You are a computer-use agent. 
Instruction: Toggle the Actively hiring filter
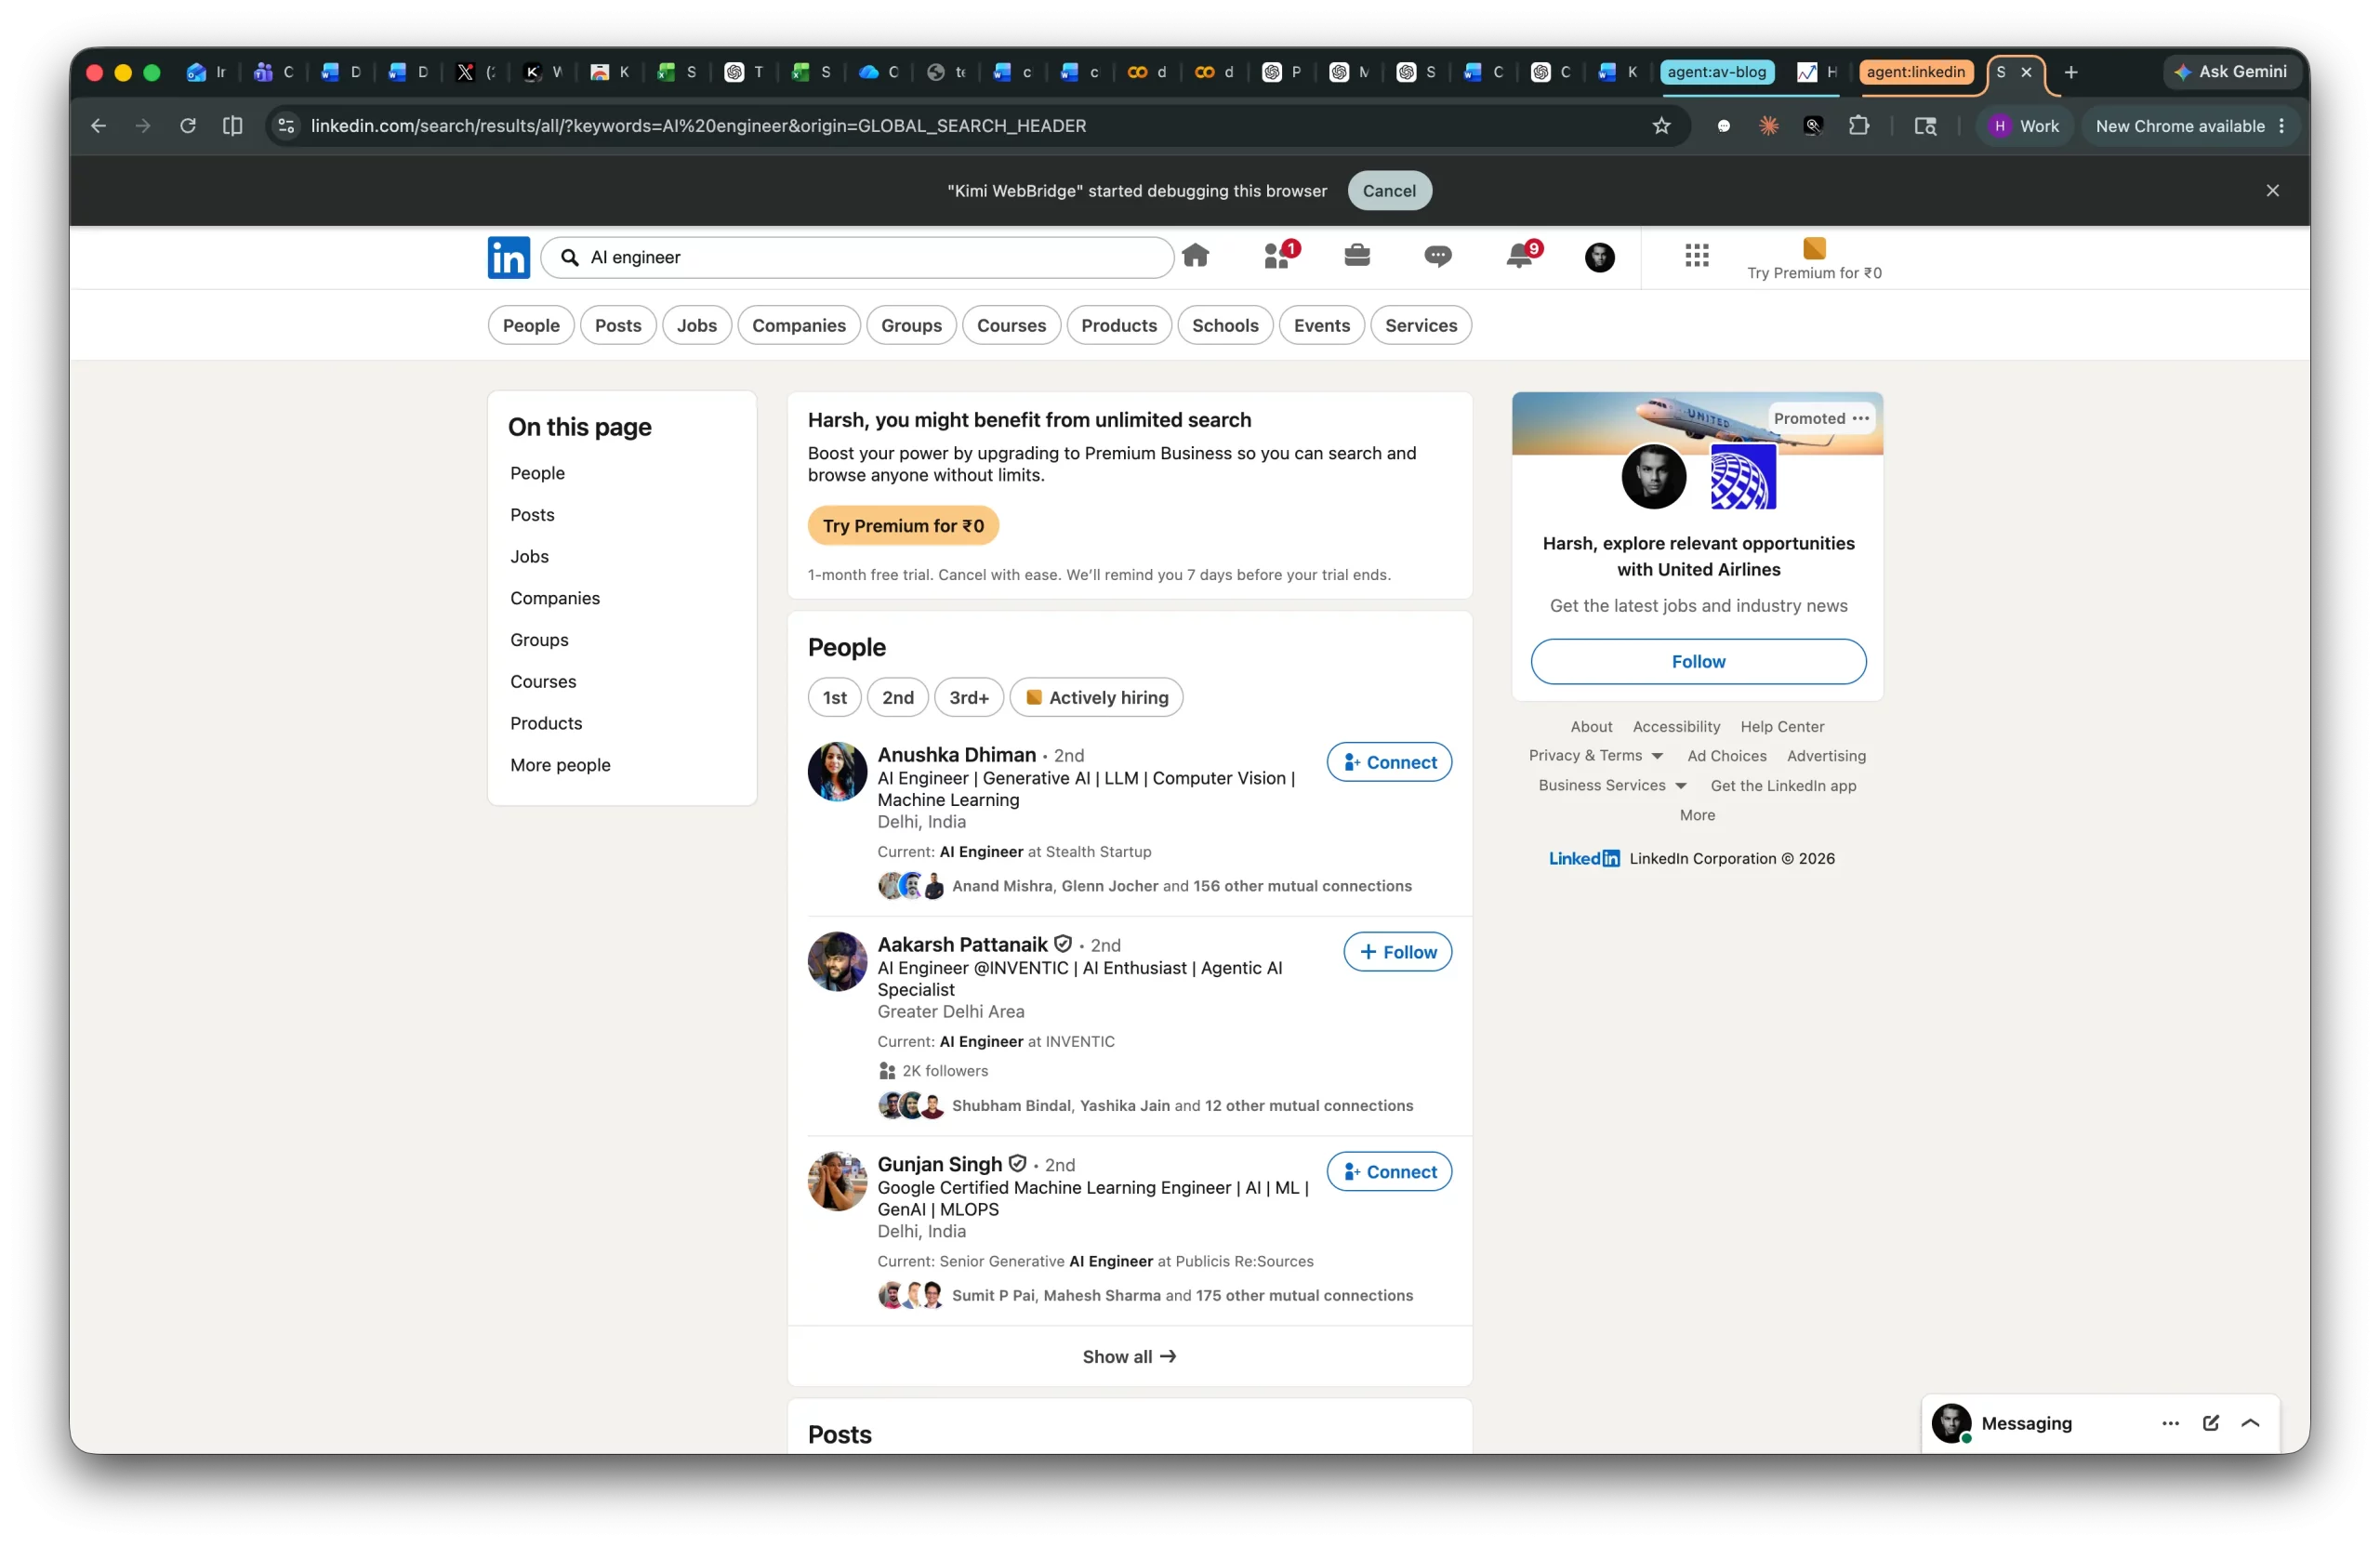pos(1096,697)
